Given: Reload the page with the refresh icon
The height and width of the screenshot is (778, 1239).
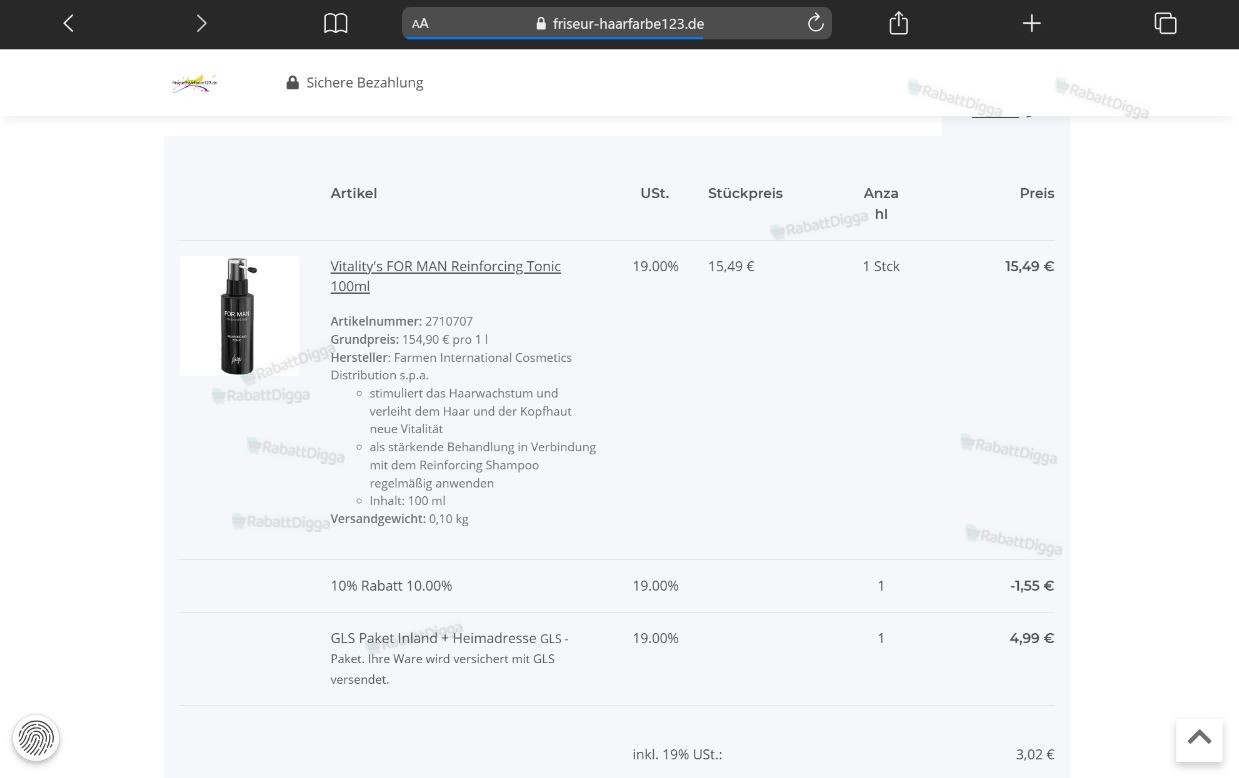Looking at the screenshot, I should pyautogui.click(x=815, y=23).
